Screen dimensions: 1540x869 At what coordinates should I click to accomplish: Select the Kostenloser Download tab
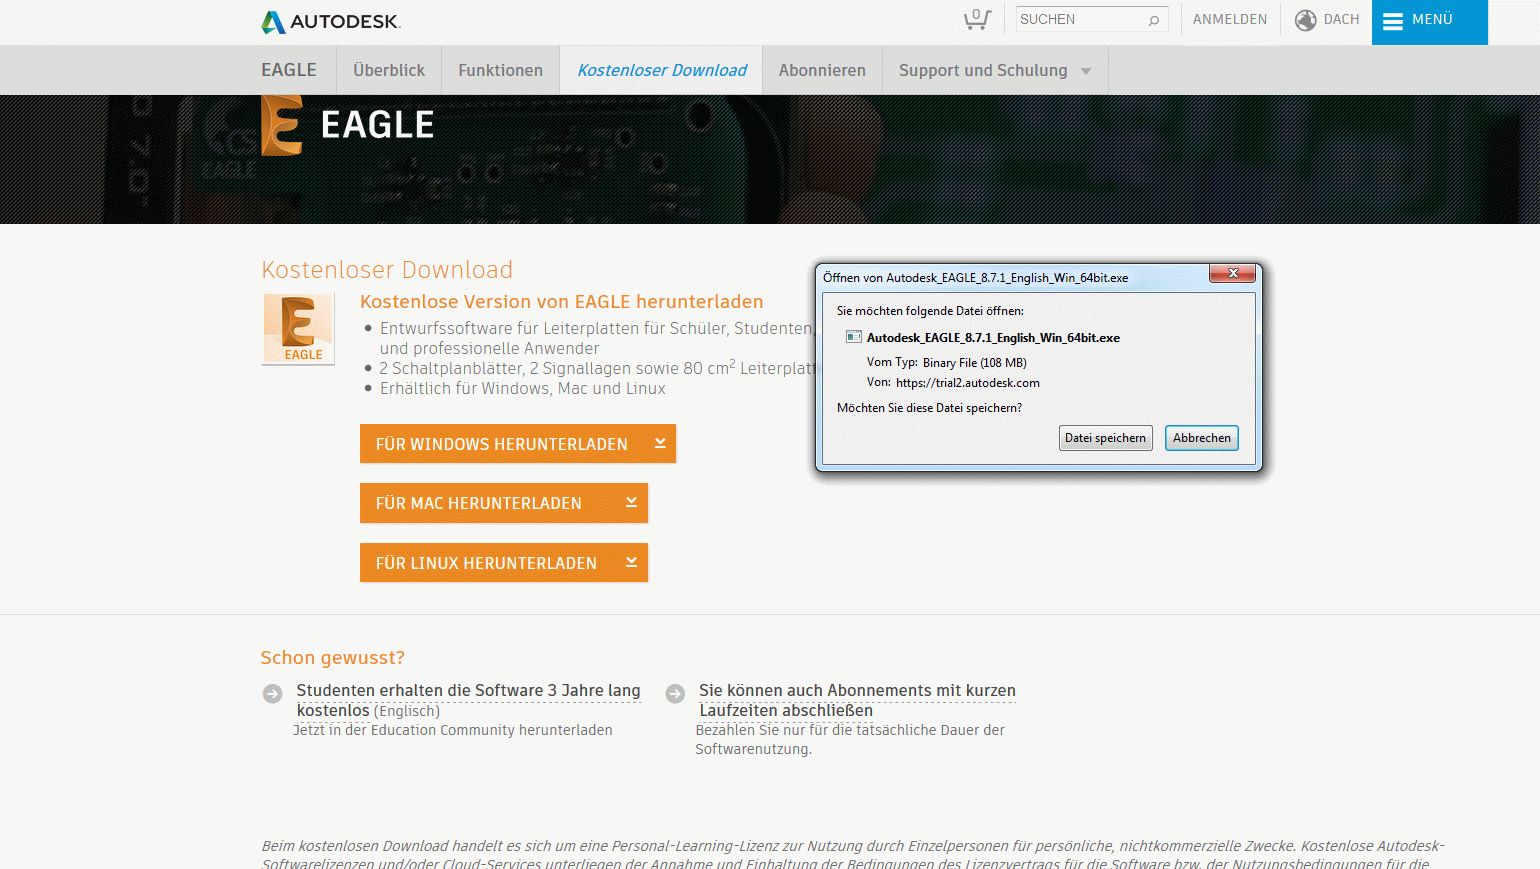coord(662,70)
